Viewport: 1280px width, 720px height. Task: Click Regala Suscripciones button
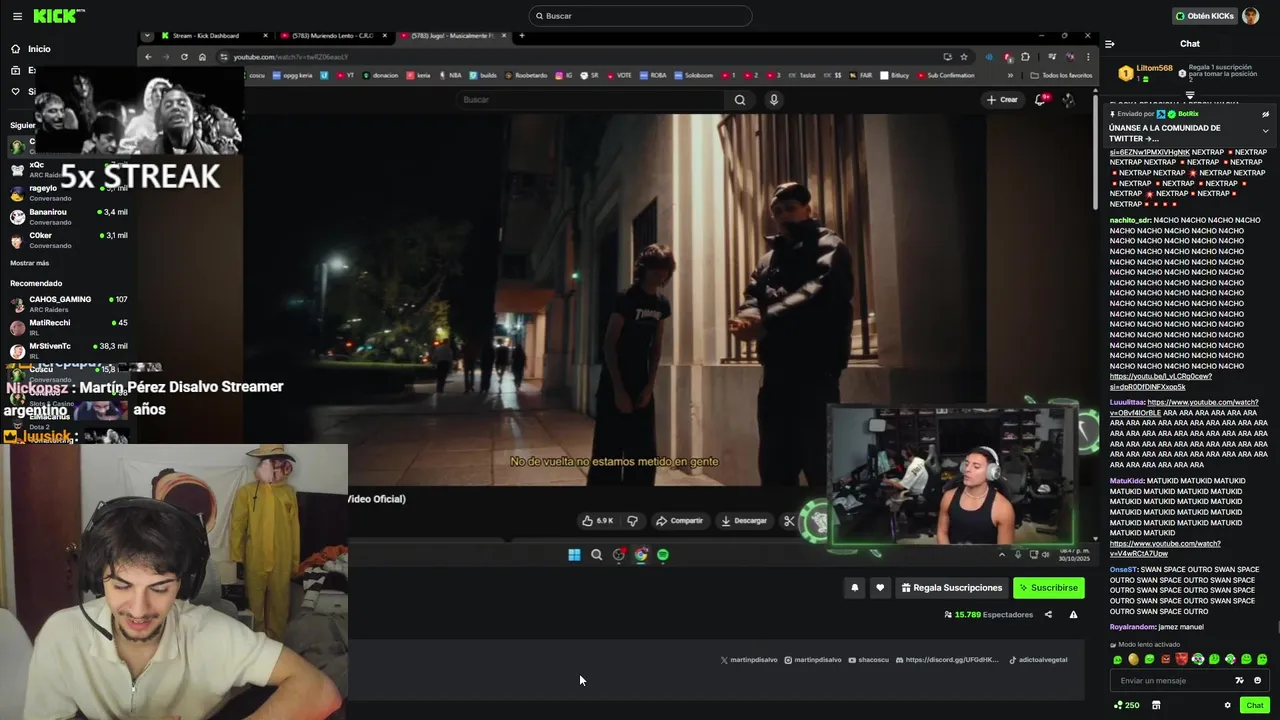pyautogui.click(x=952, y=588)
